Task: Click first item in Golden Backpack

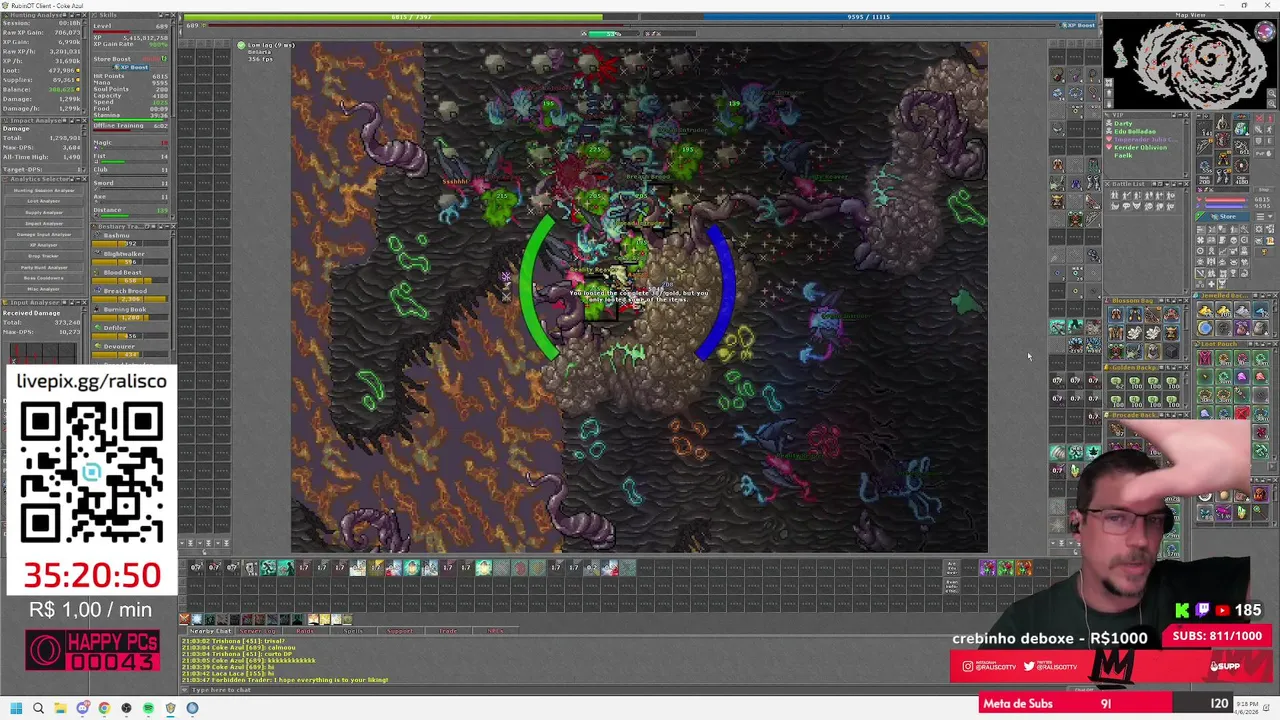Action: click(1116, 382)
